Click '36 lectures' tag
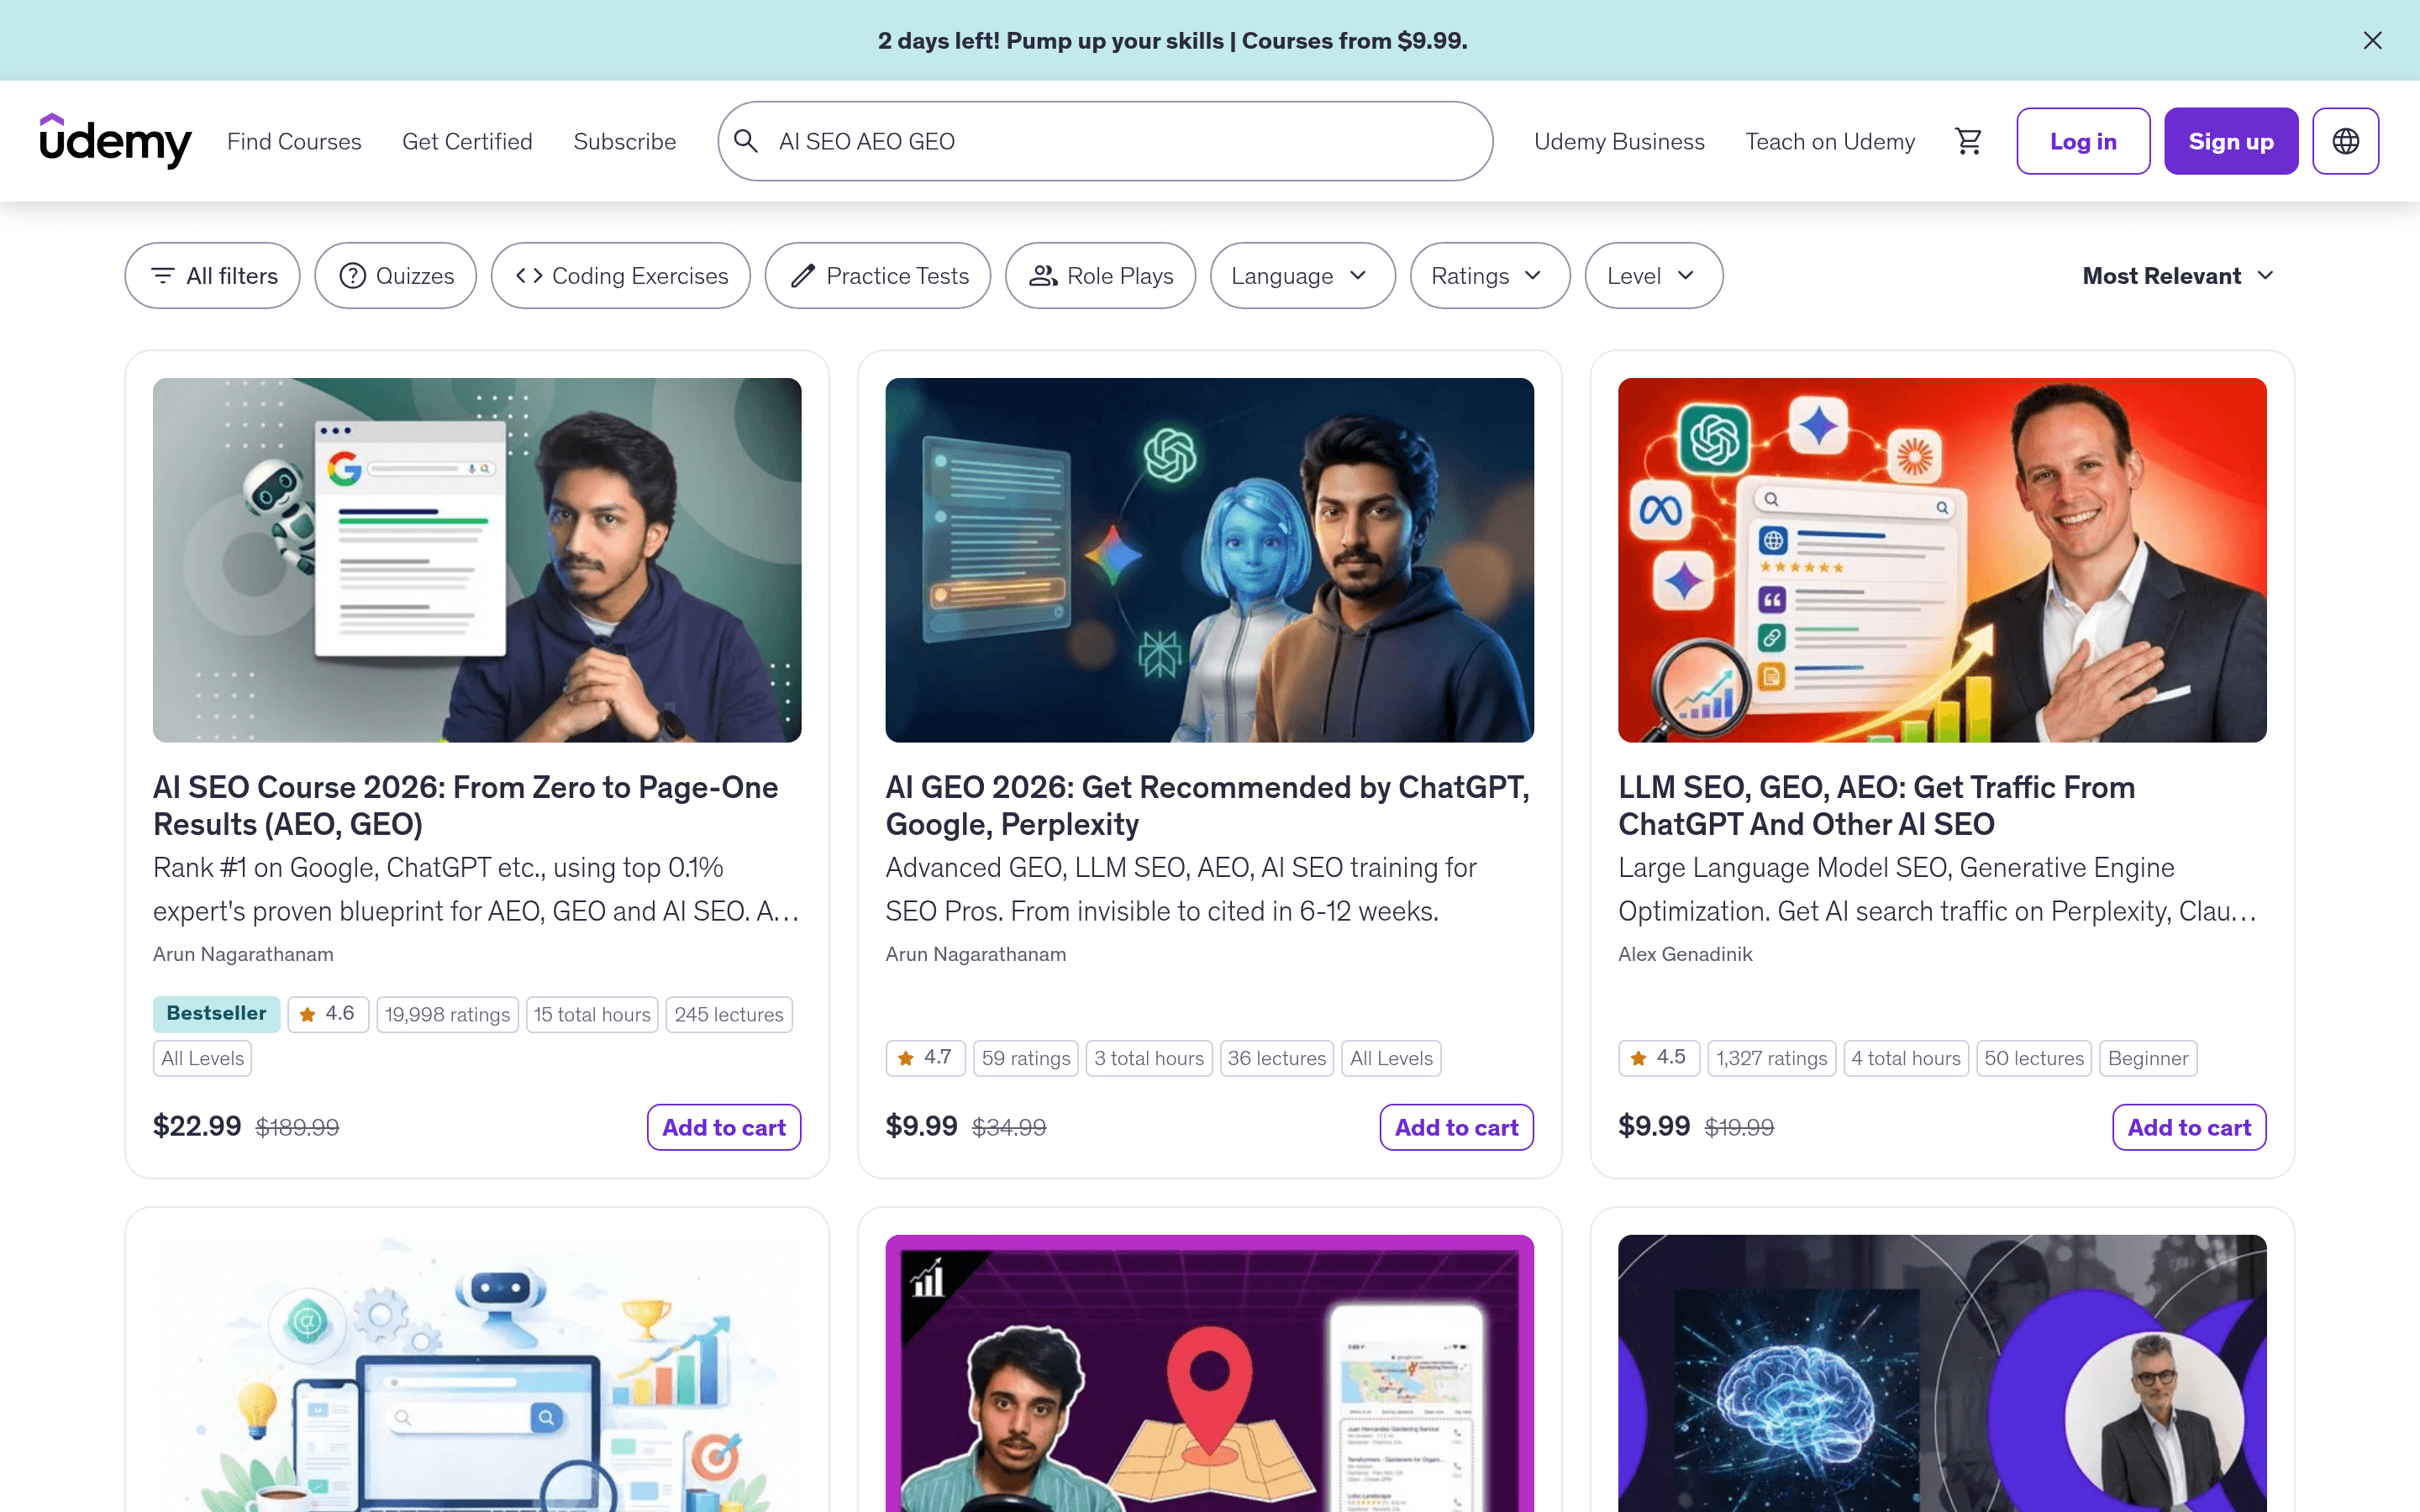The image size is (2420, 1512). click(x=1277, y=1057)
